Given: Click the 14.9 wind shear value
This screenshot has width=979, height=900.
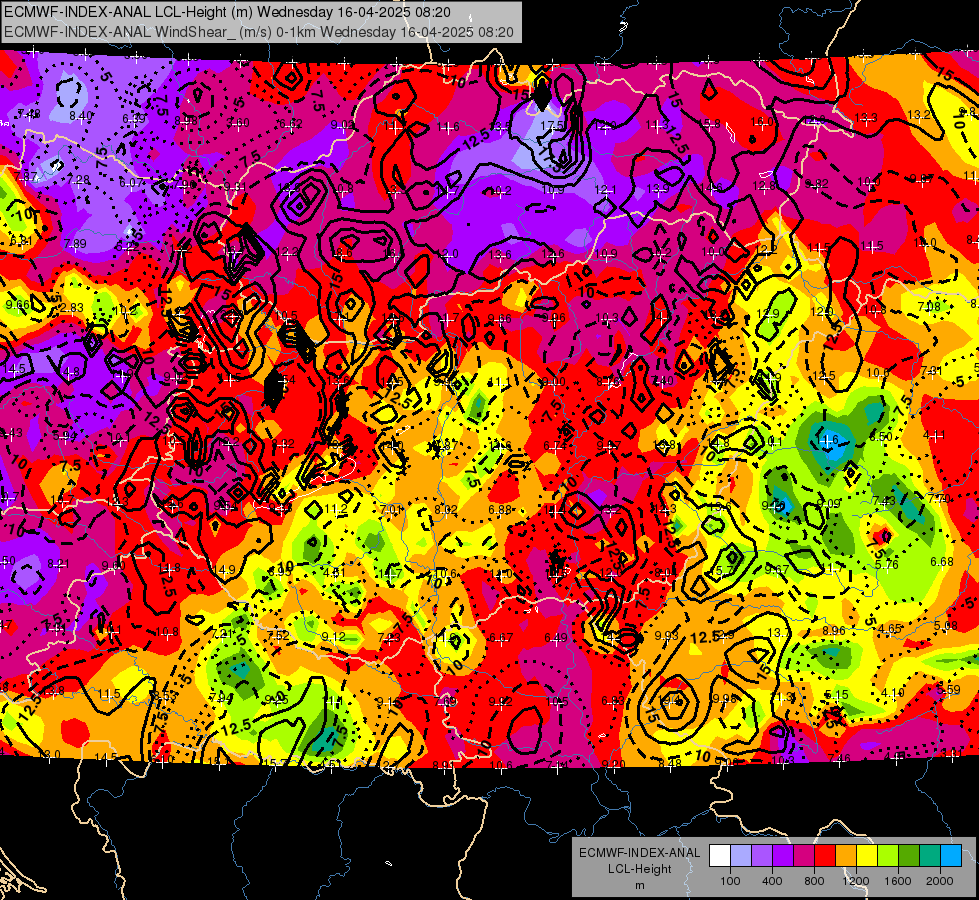Looking at the screenshot, I should [224, 570].
